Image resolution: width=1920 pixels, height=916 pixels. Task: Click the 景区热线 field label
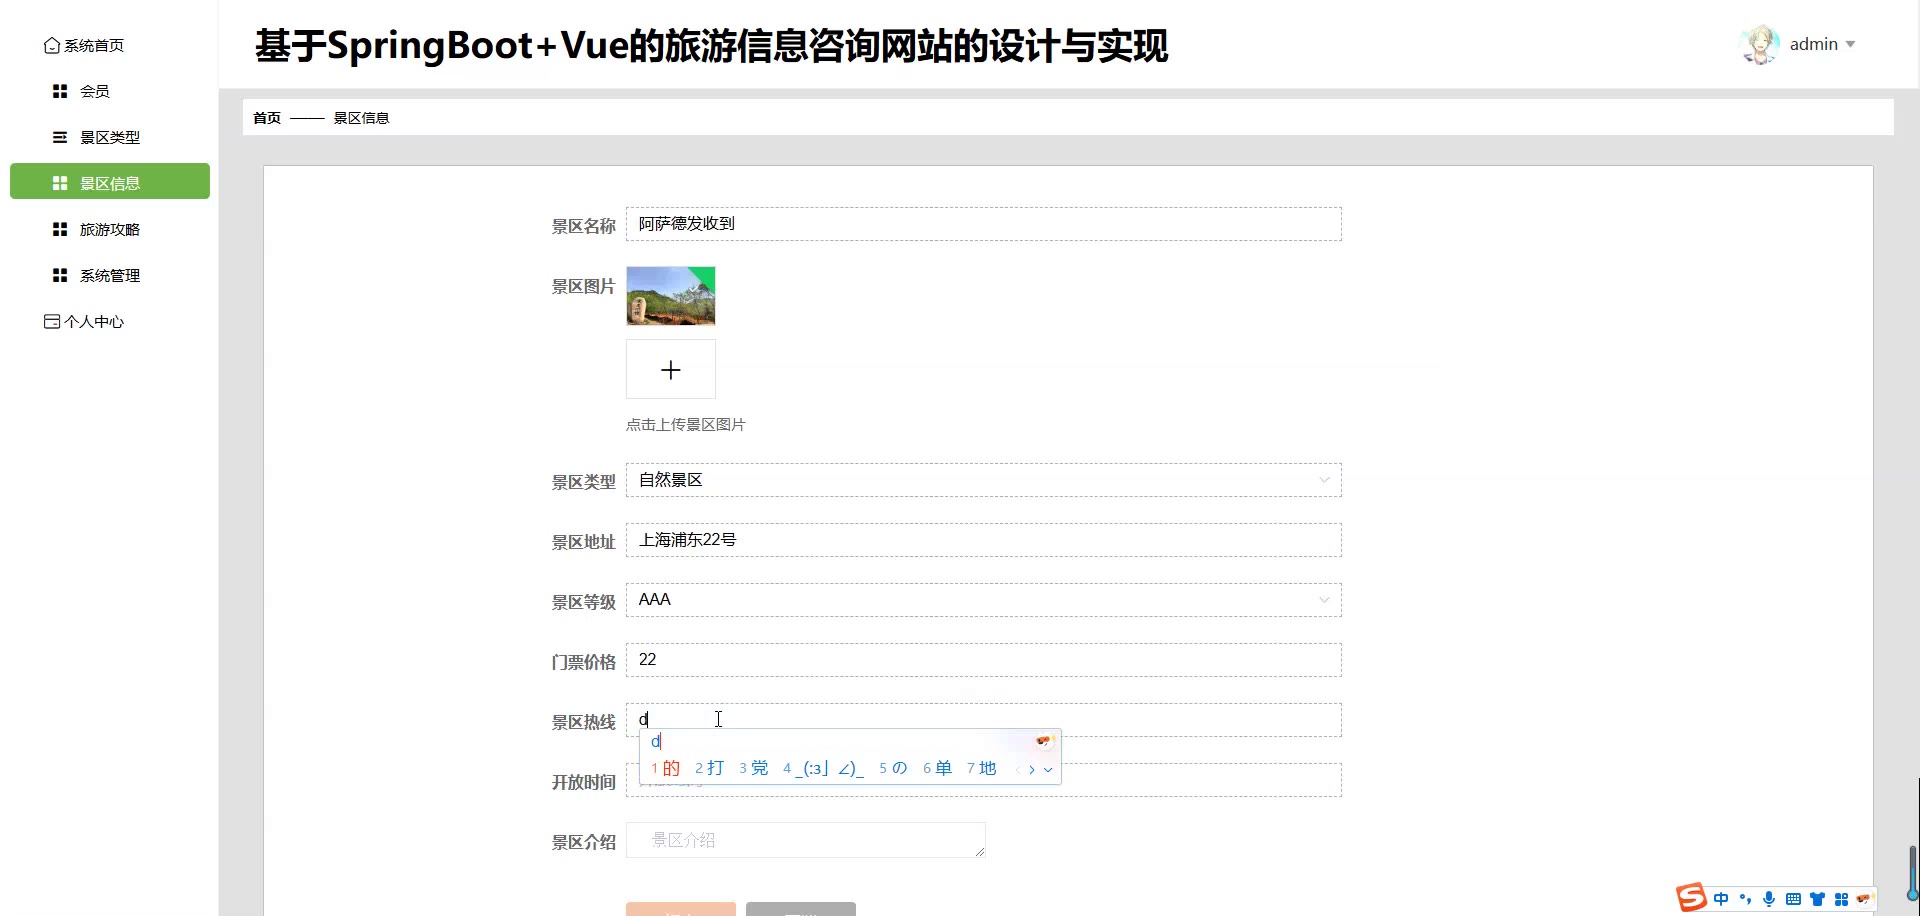pyautogui.click(x=584, y=722)
